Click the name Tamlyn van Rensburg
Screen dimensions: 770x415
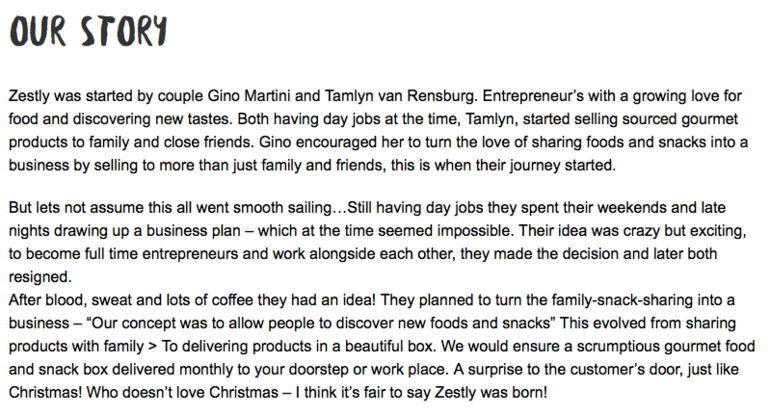click(x=400, y=96)
